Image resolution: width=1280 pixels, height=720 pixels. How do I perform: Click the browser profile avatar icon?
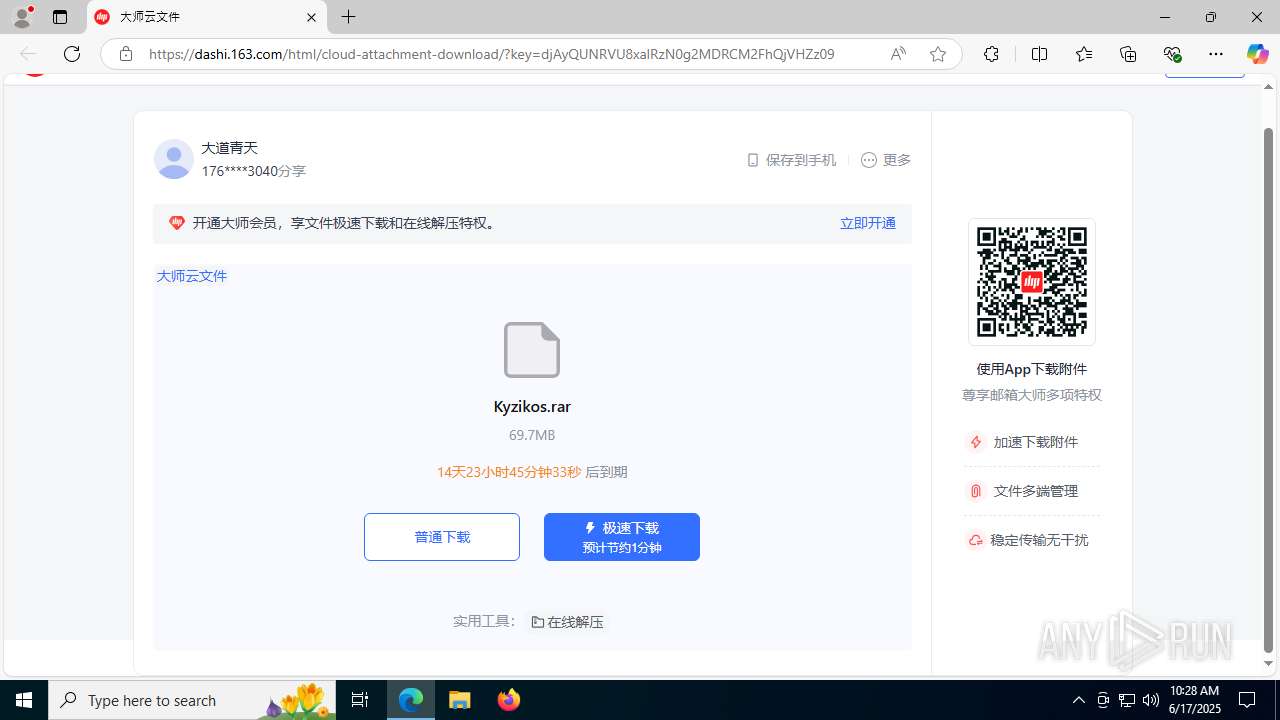(22, 17)
